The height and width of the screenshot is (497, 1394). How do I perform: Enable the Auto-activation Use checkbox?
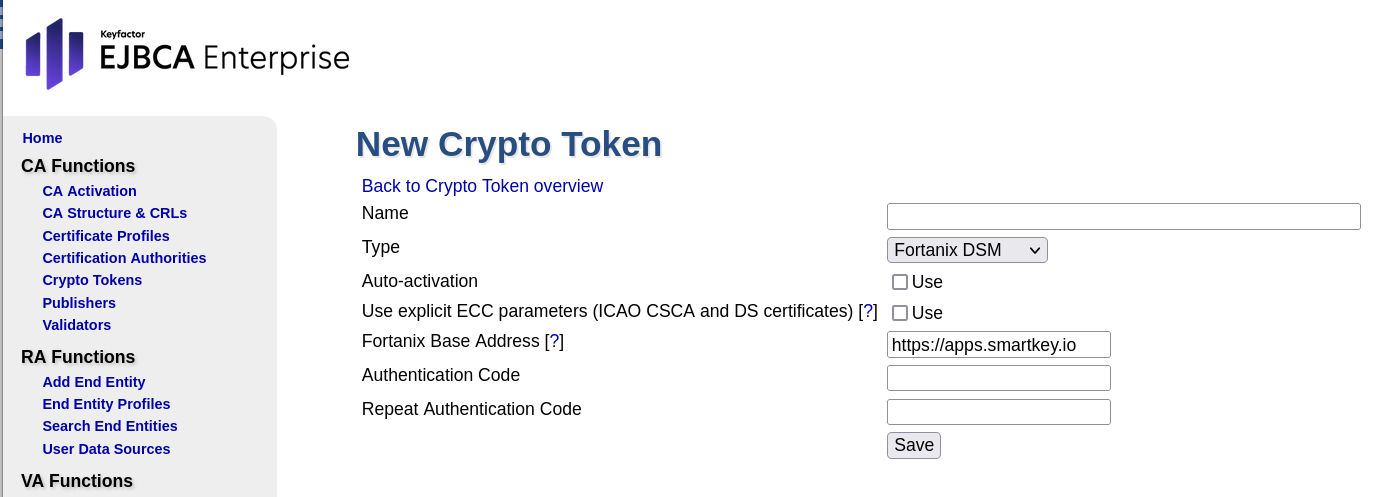tap(900, 282)
